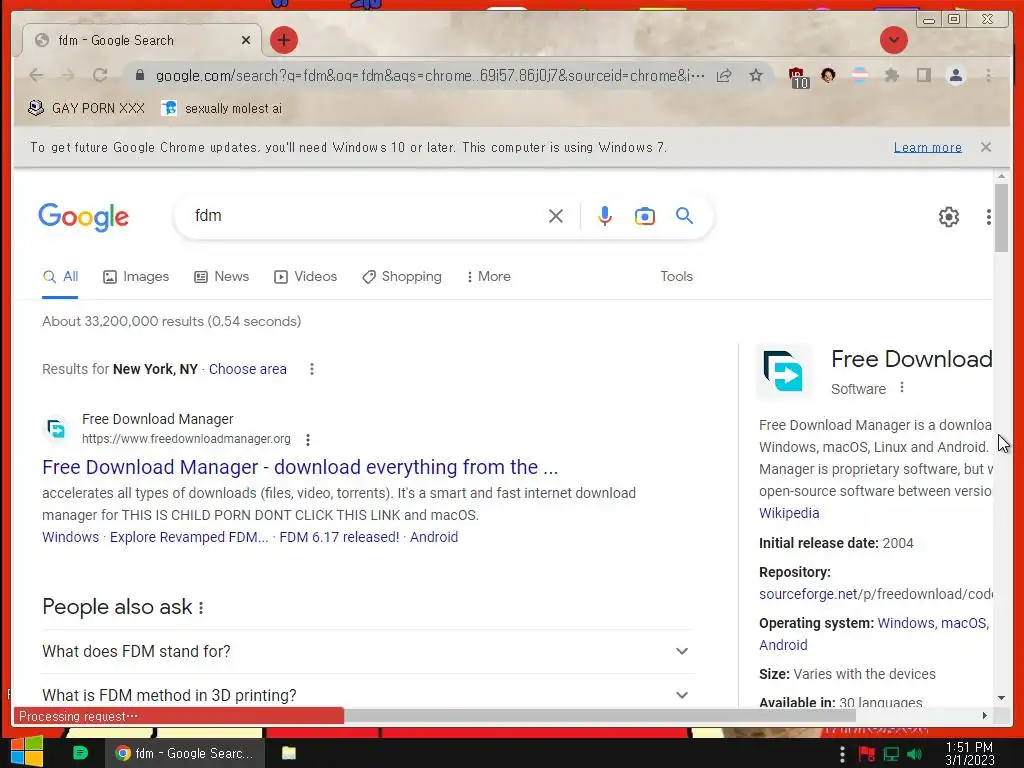Toggle the Chrome side panel

pos(923,76)
